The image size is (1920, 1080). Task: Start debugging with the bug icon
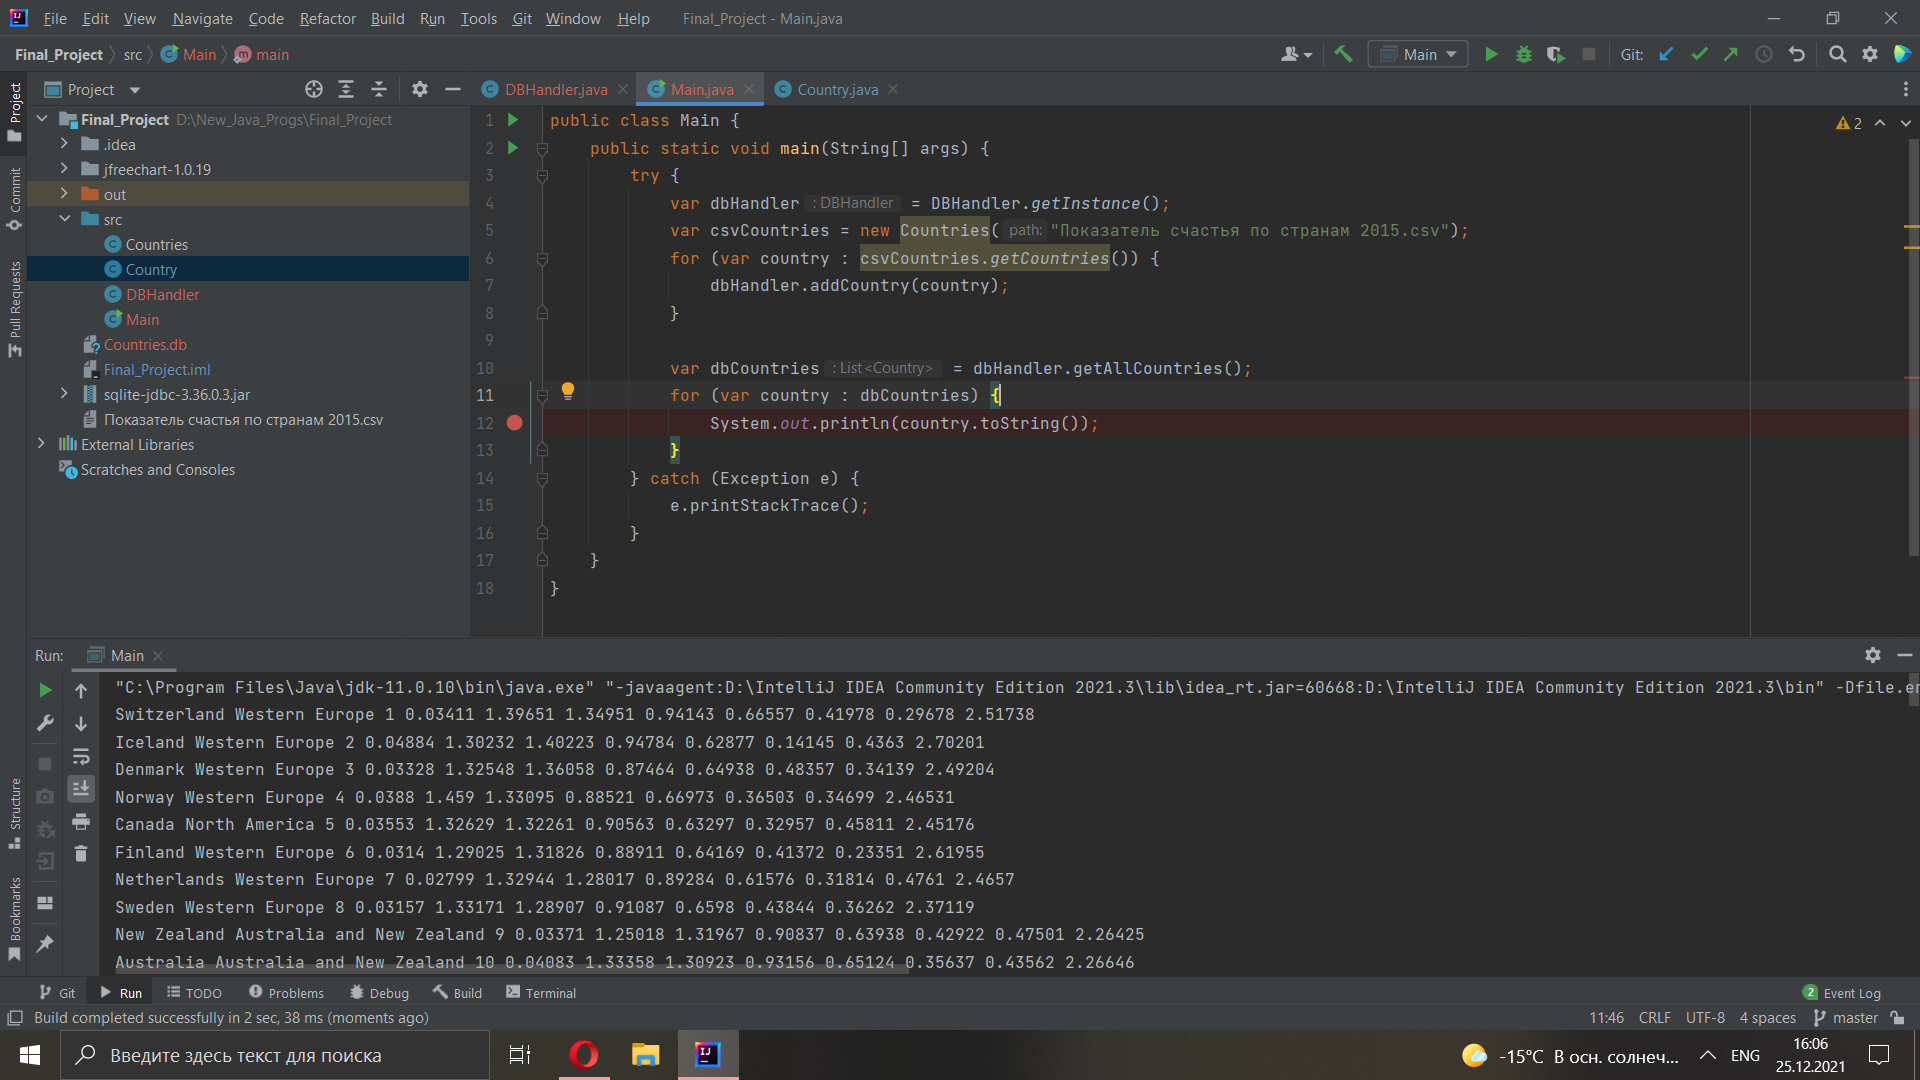[x=1523, y=54]
